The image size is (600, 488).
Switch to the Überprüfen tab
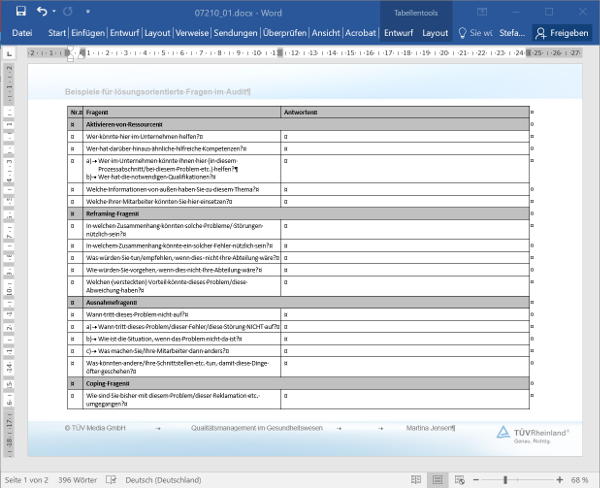(x=285, y=32)
